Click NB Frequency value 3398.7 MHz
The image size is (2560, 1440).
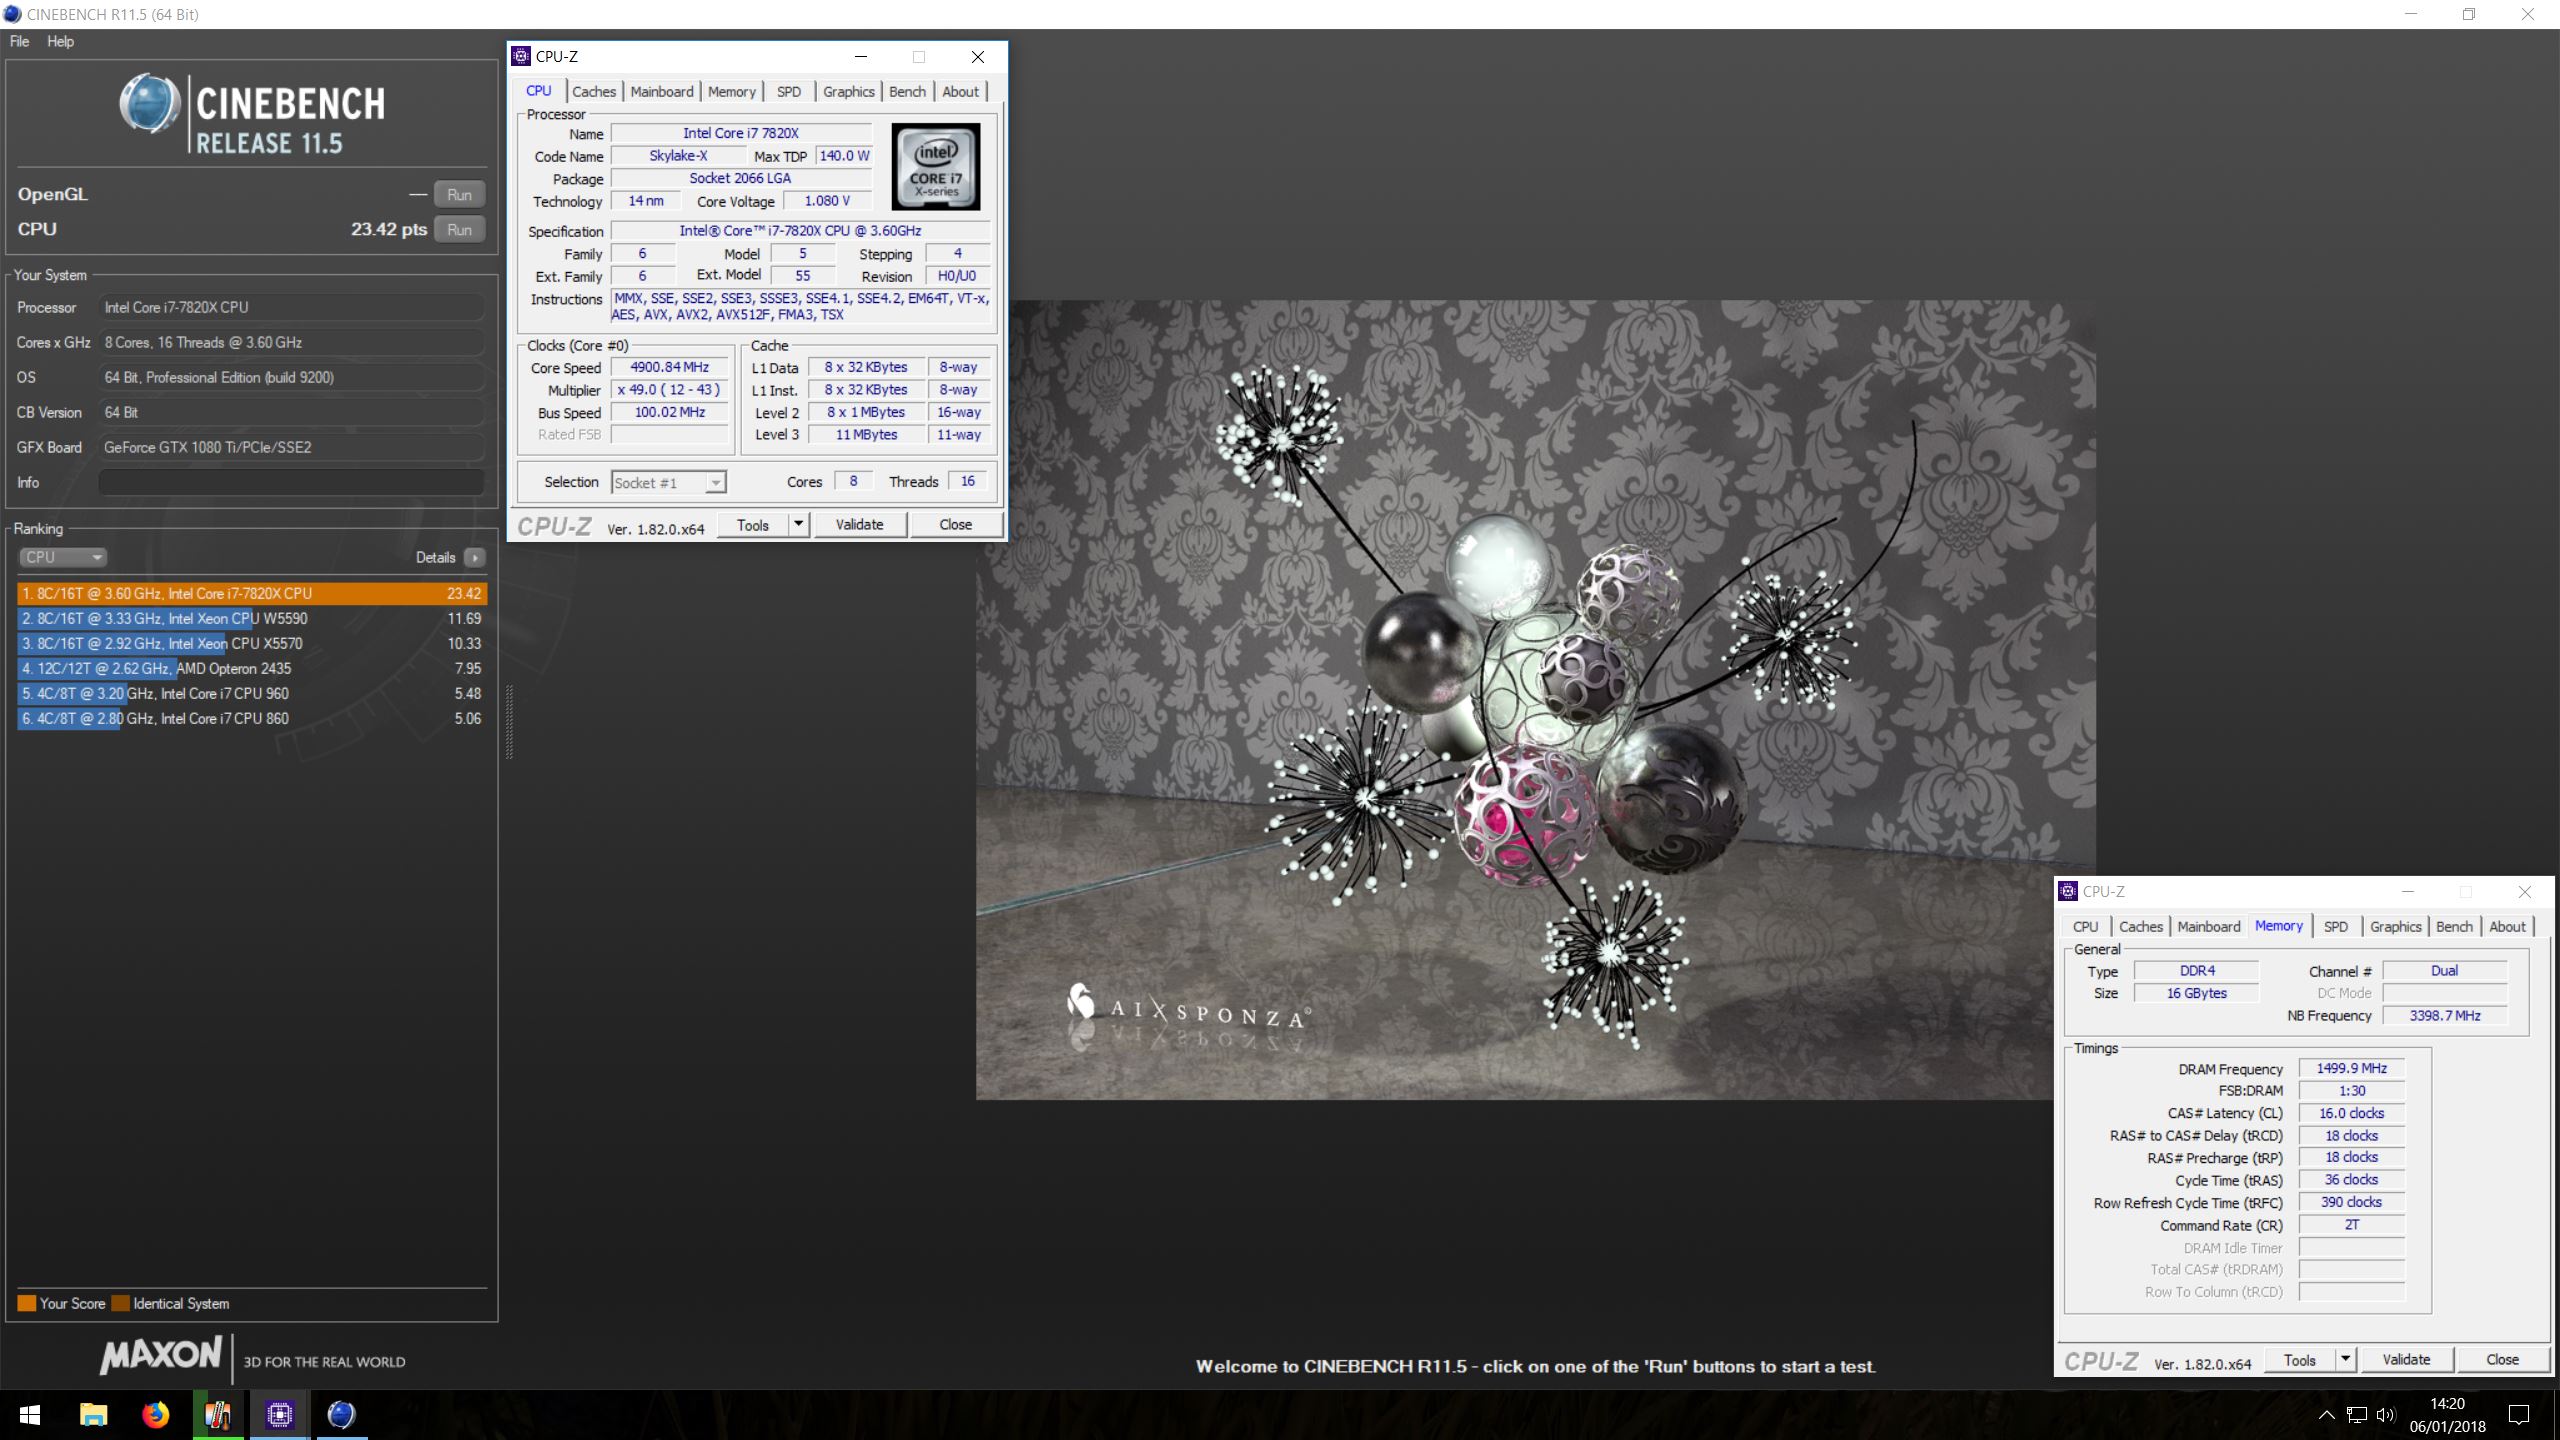[2445, 1015]
